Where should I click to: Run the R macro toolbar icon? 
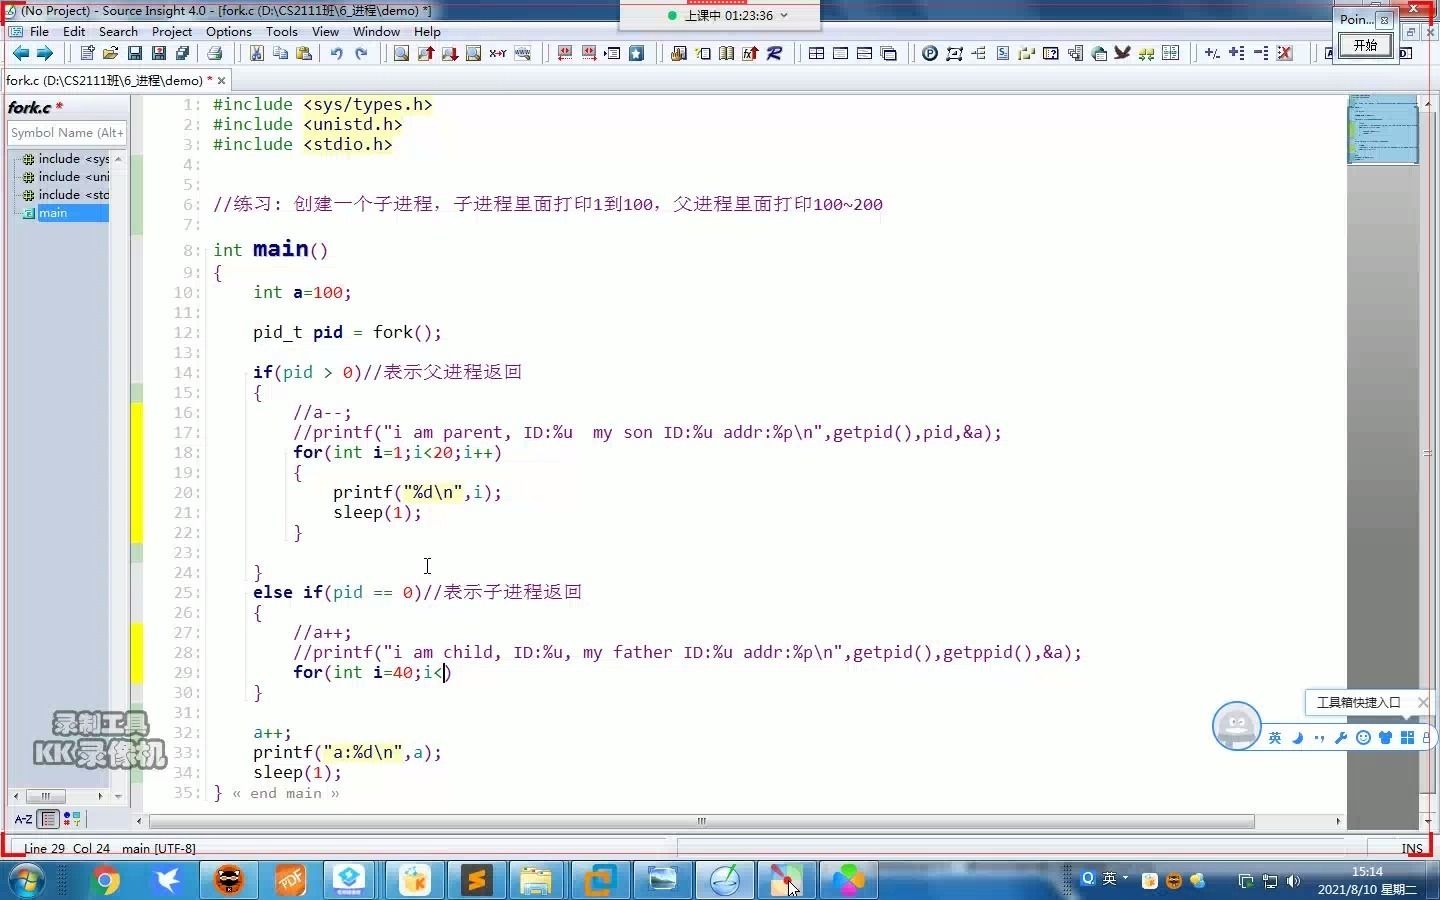coord(775,54)
